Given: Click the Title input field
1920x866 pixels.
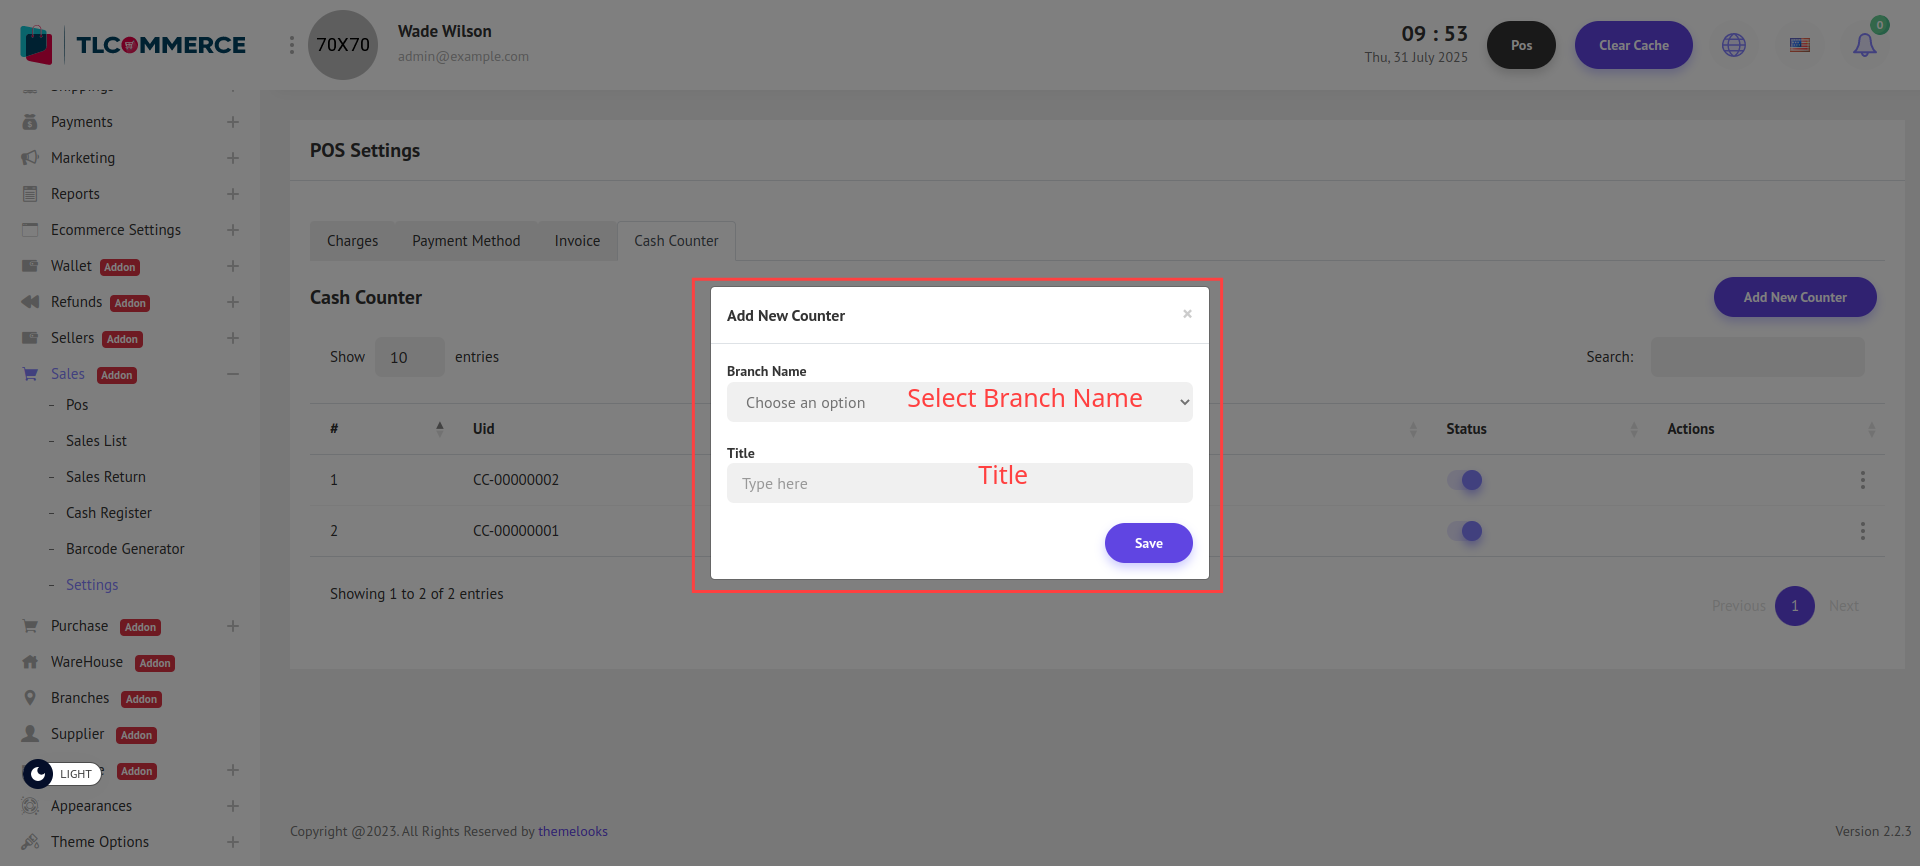Looking at the screenshot, I should [x=959, y=484].
